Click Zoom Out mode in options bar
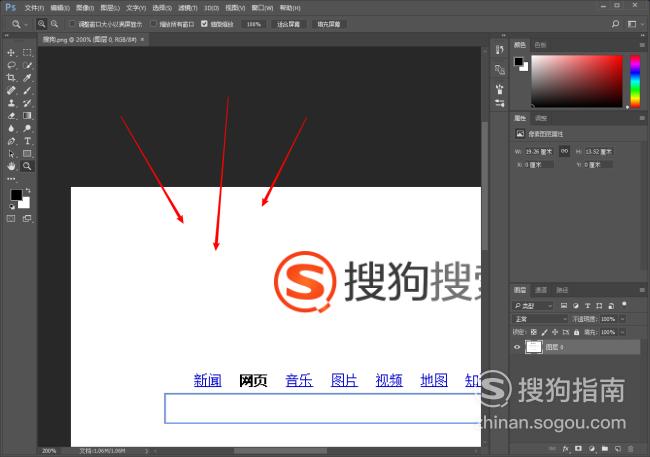This screenshot has height=457, width=650. tap(54, 24)
